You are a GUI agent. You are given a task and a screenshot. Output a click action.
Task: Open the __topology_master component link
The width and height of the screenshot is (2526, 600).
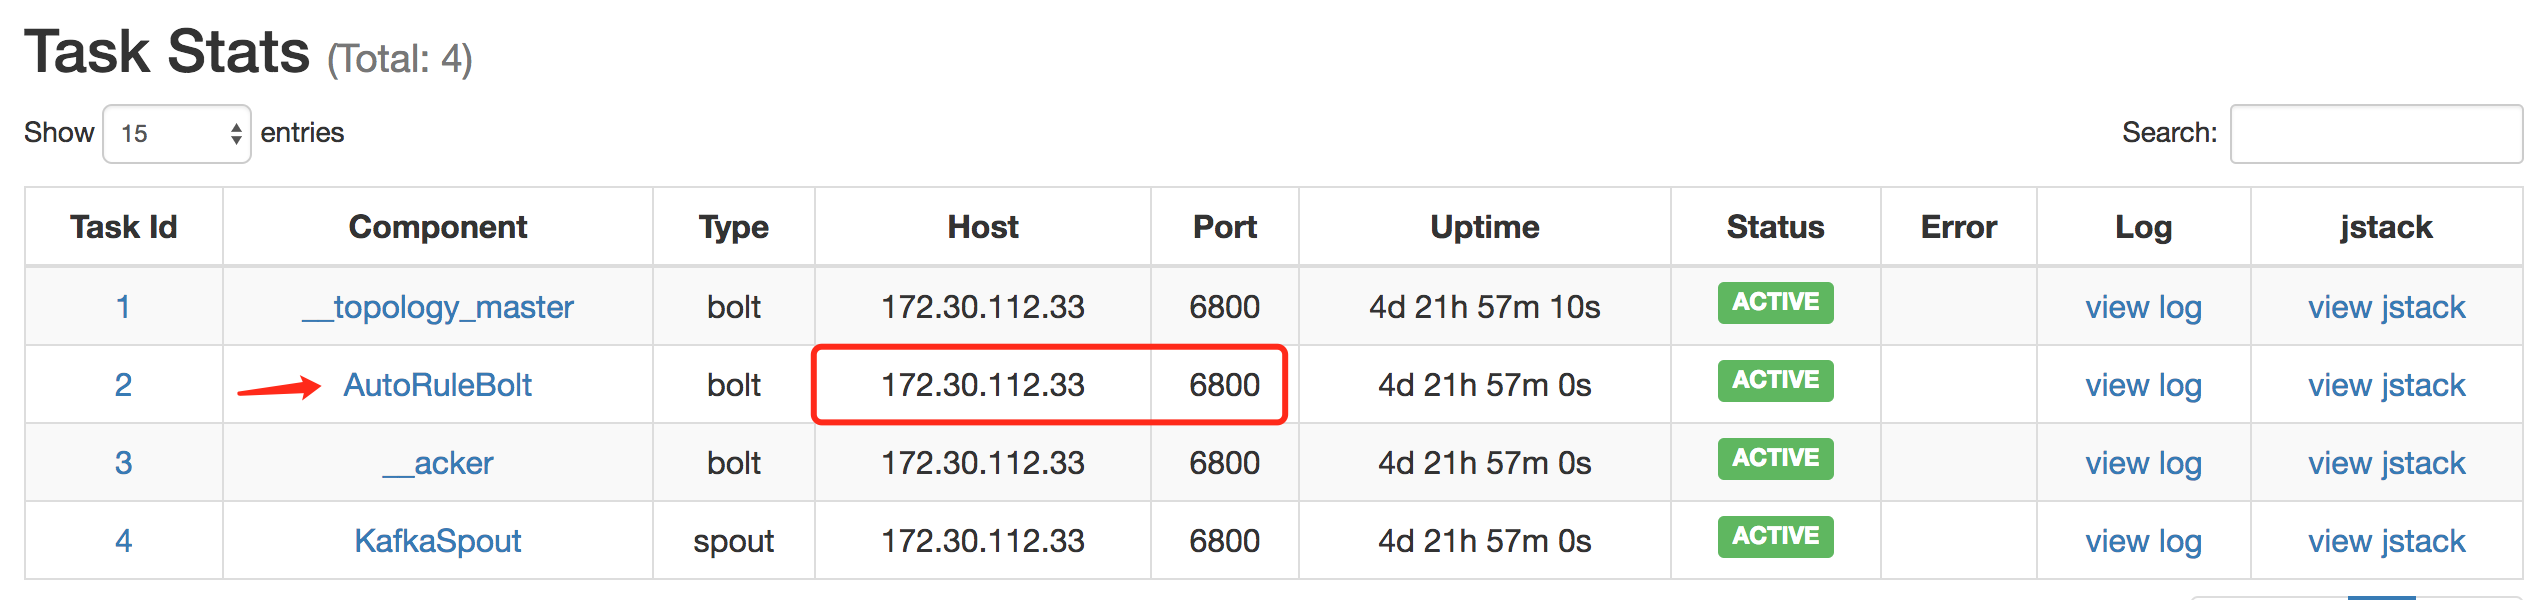coord(438,307)
